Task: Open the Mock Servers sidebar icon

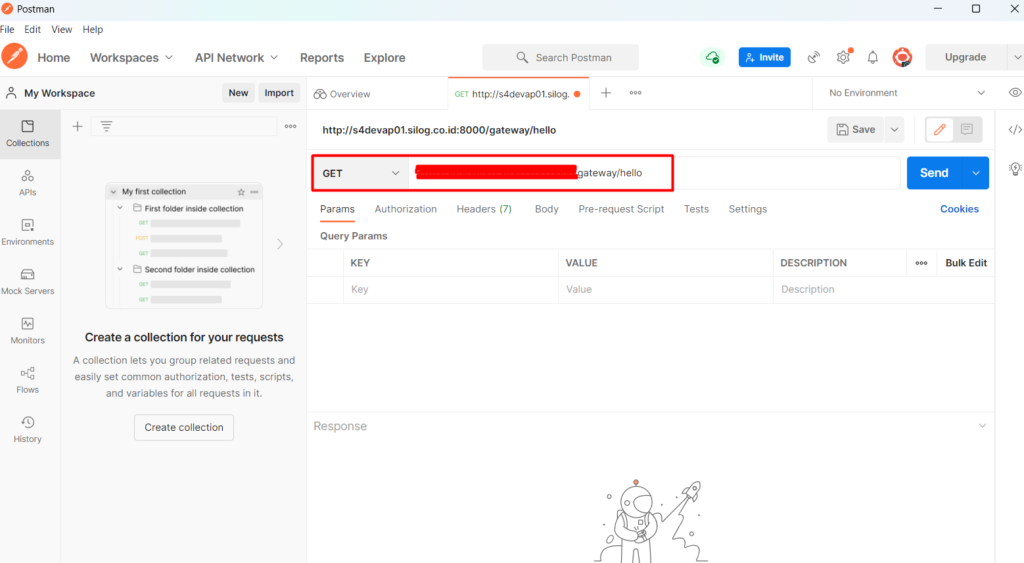Action: 27,281
